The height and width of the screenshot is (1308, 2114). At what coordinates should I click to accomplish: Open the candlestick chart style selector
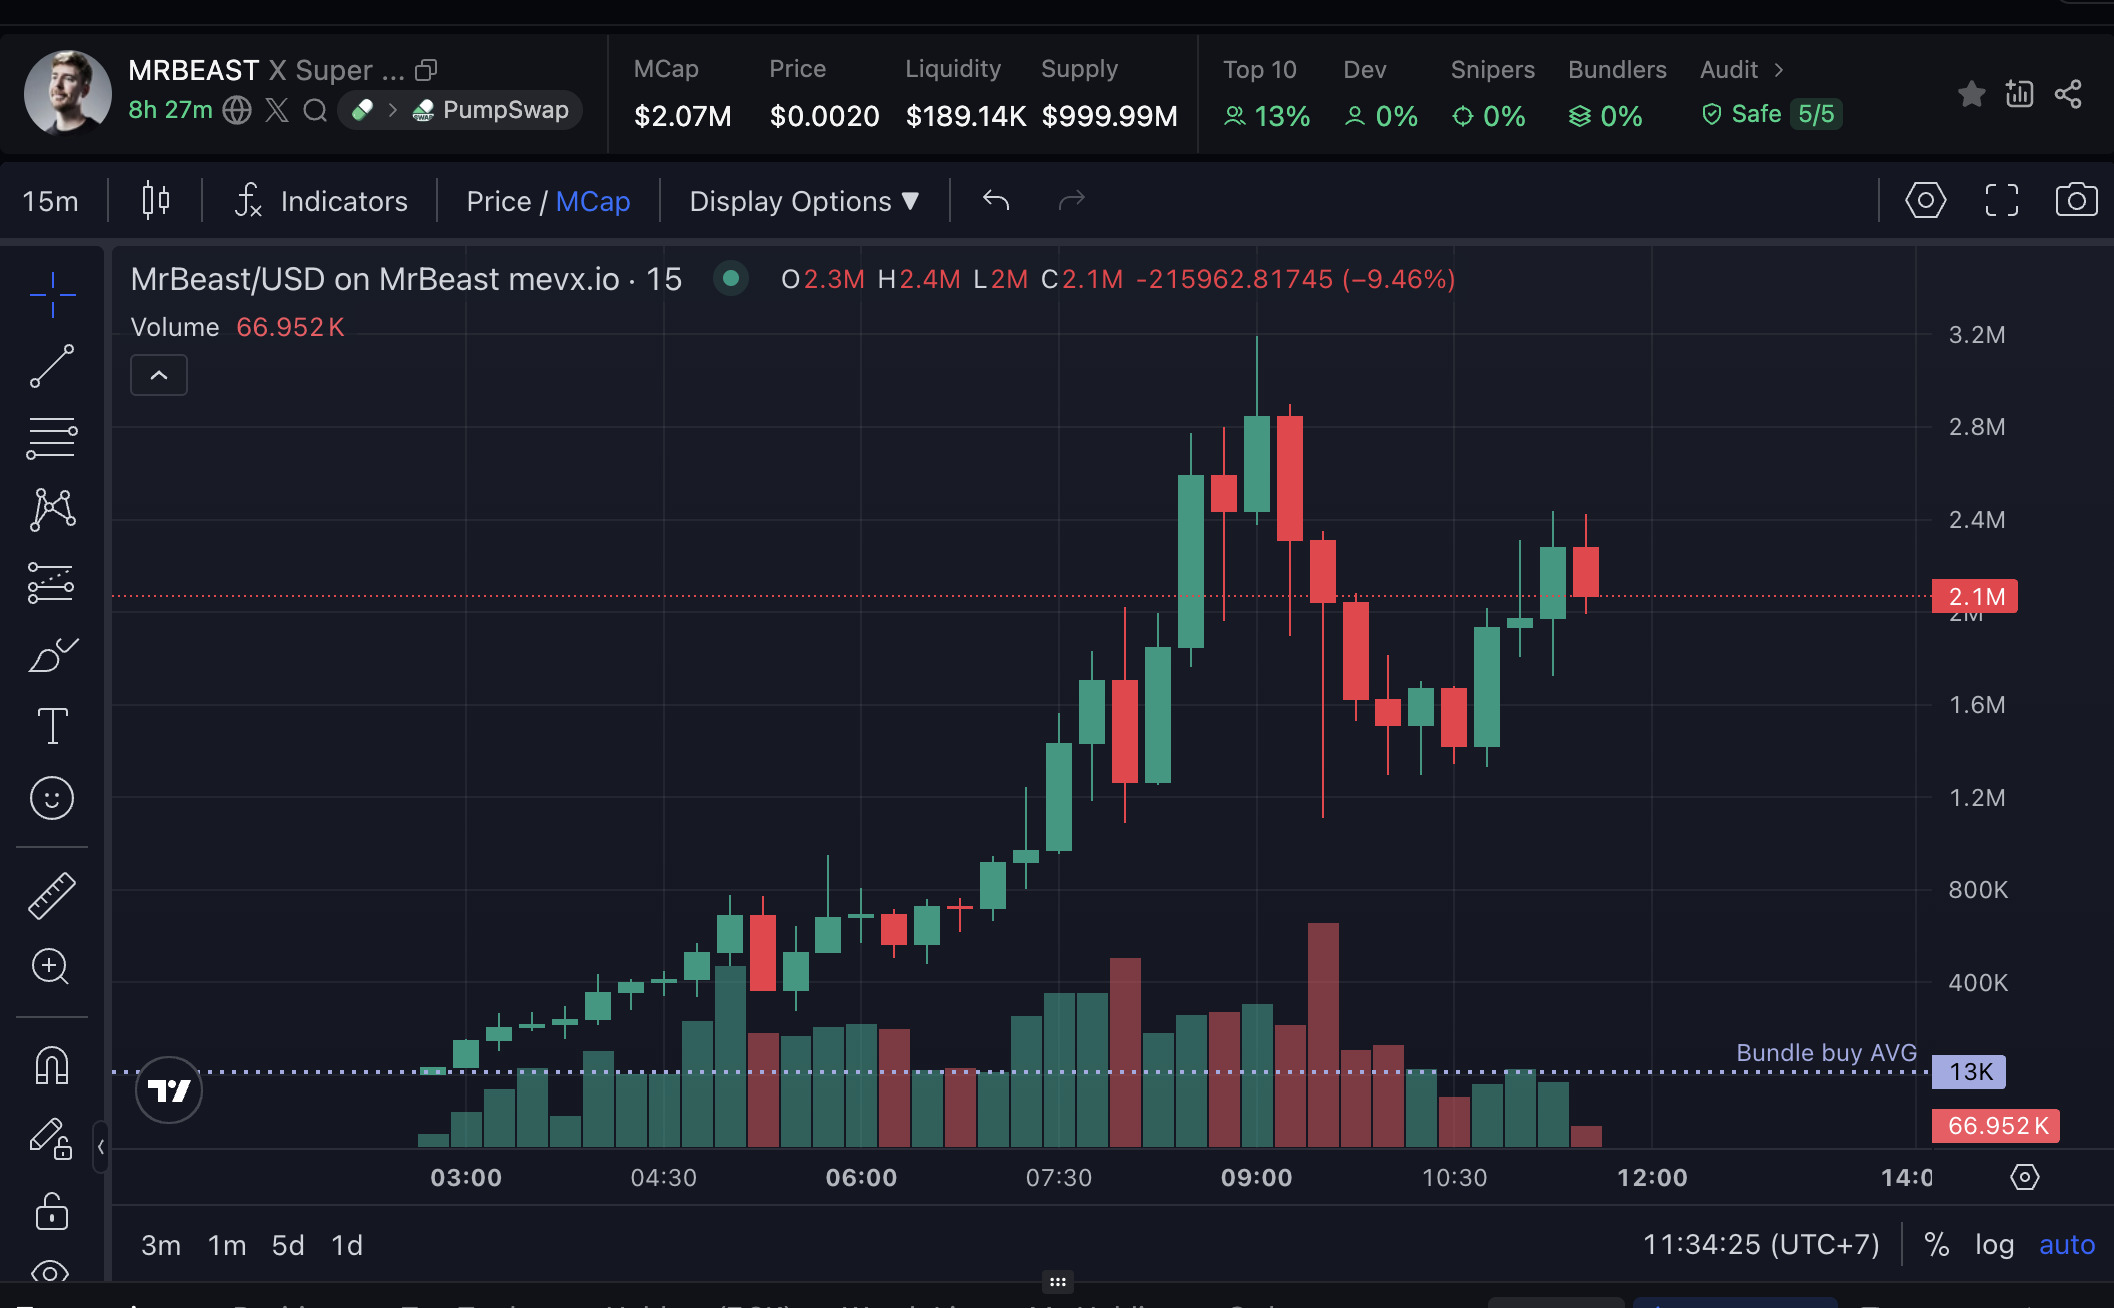point(156,201)
